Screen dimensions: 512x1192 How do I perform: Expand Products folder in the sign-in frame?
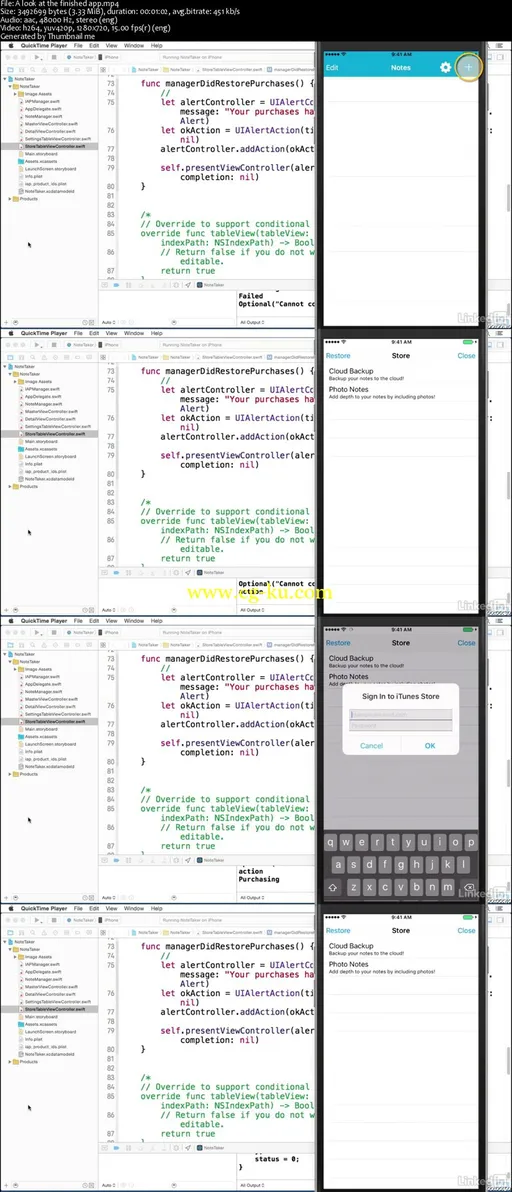click(x=11, y=773)
